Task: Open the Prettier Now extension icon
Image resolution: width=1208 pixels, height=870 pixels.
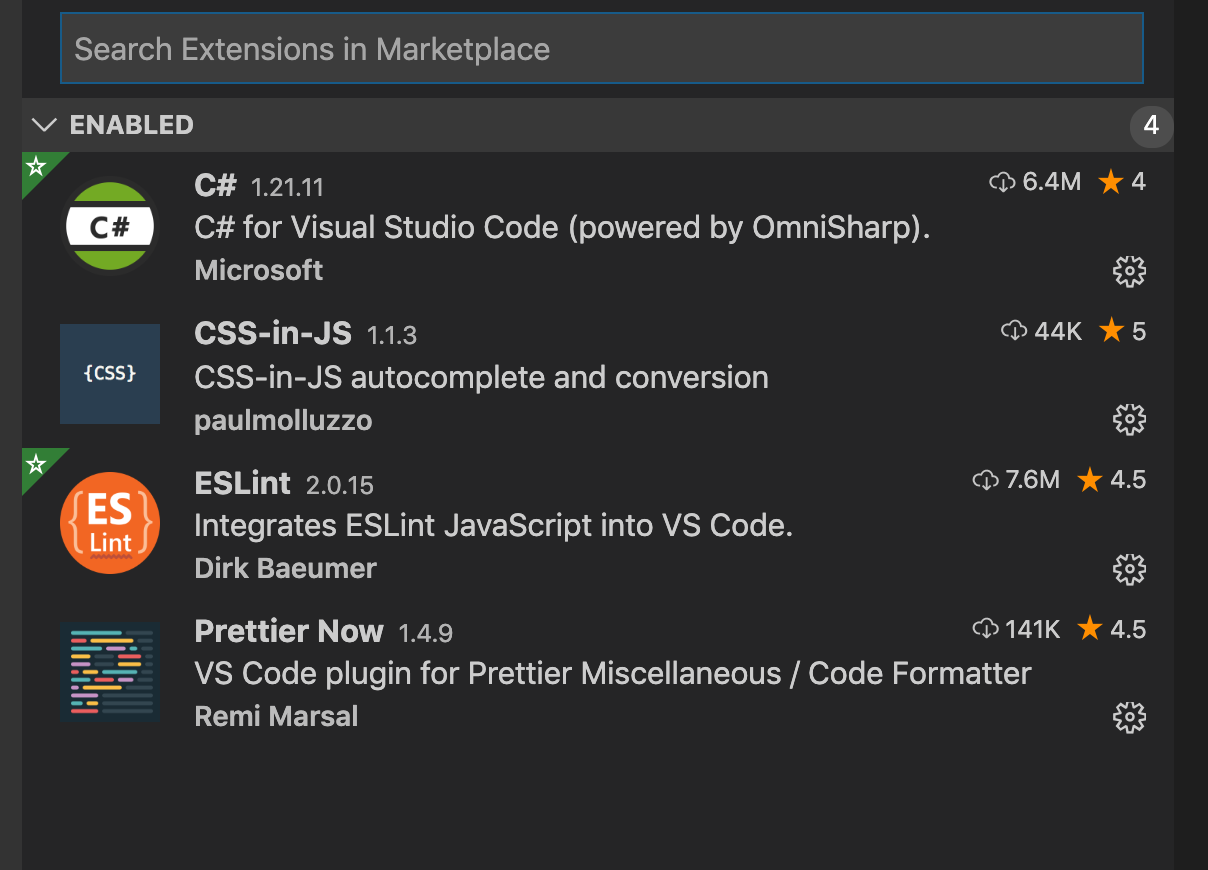Action: (x=110, y=670)
